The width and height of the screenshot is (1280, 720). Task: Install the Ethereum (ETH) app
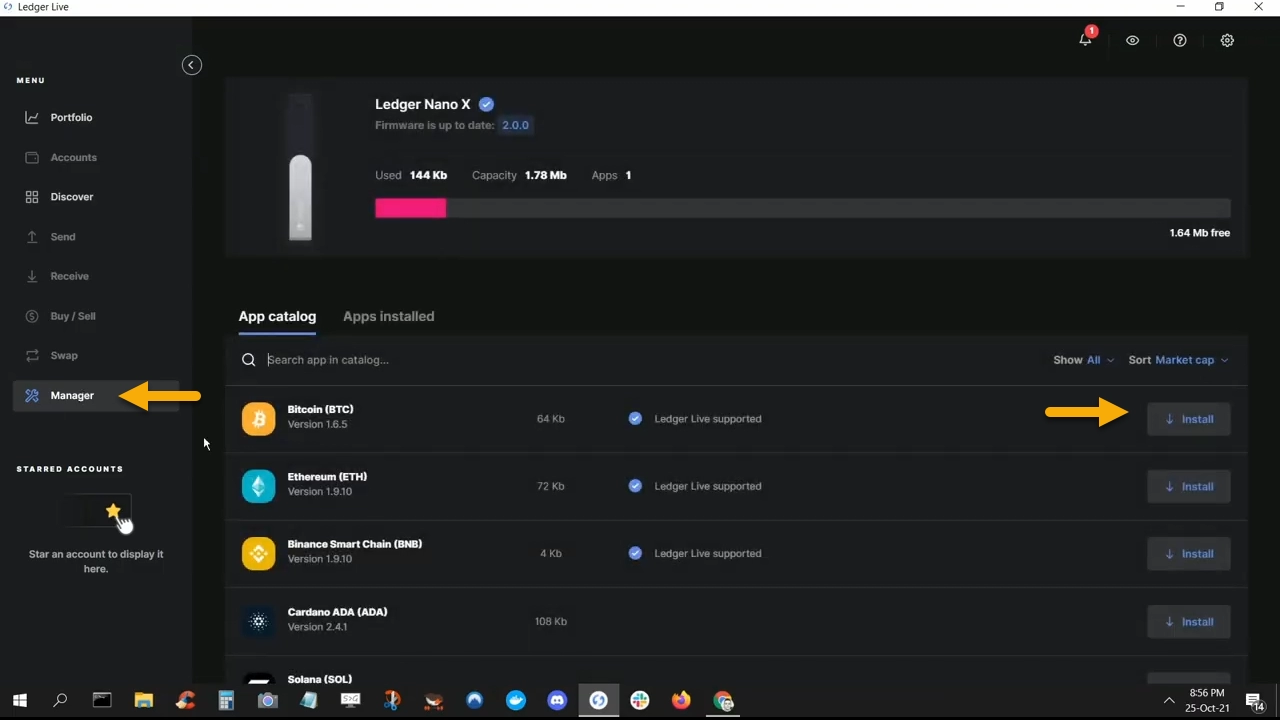[x=1188, y=486]
